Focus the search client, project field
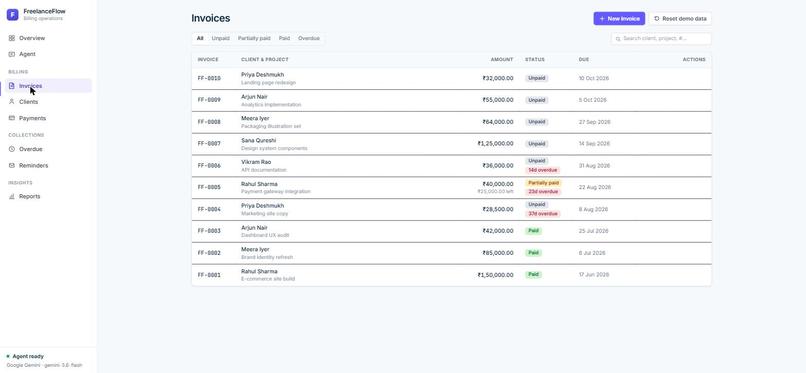 (661, 39)
